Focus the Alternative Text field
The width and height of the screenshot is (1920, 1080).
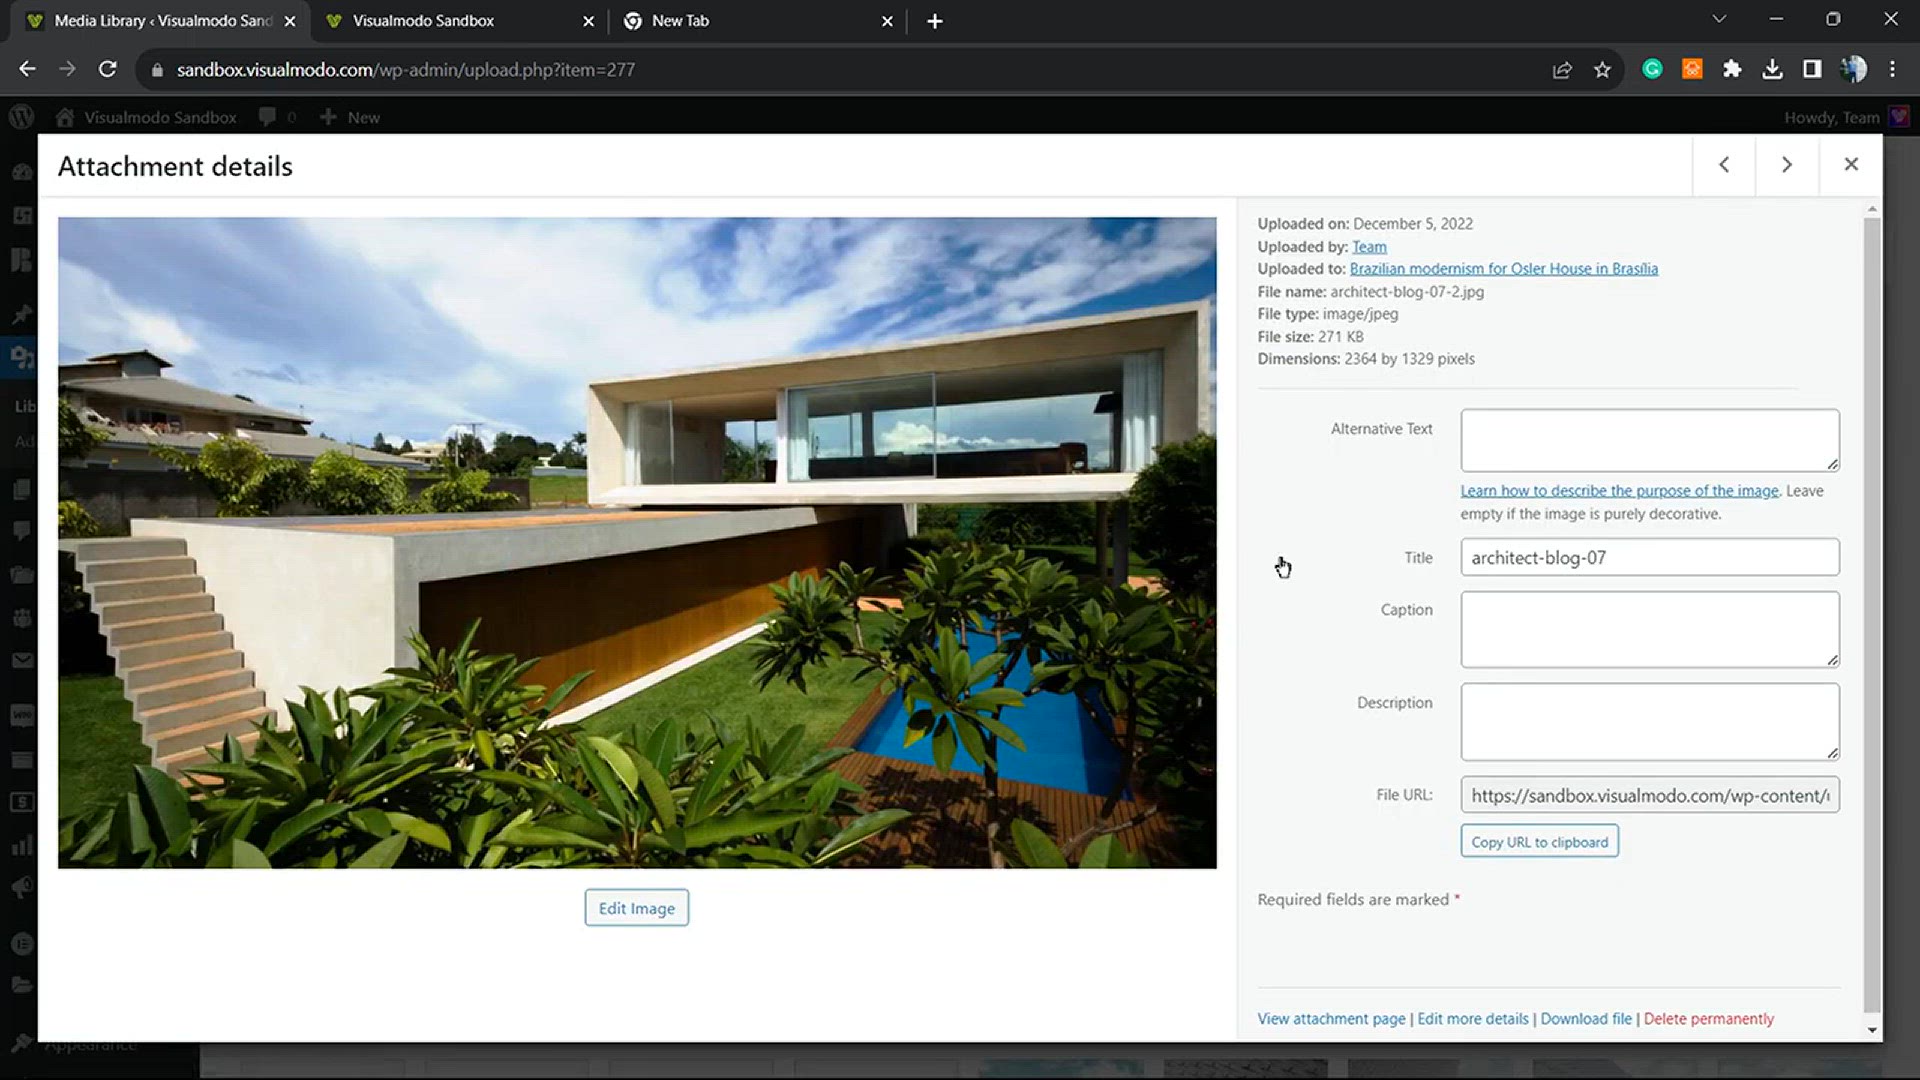click(1649, 440)
